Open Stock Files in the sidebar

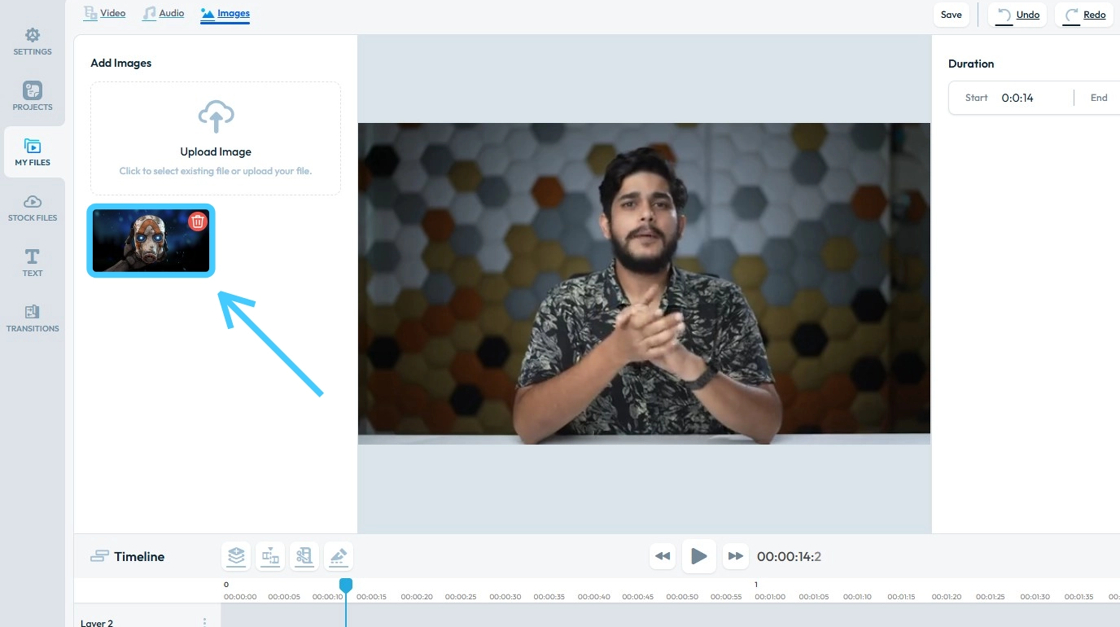pos(32,208)
